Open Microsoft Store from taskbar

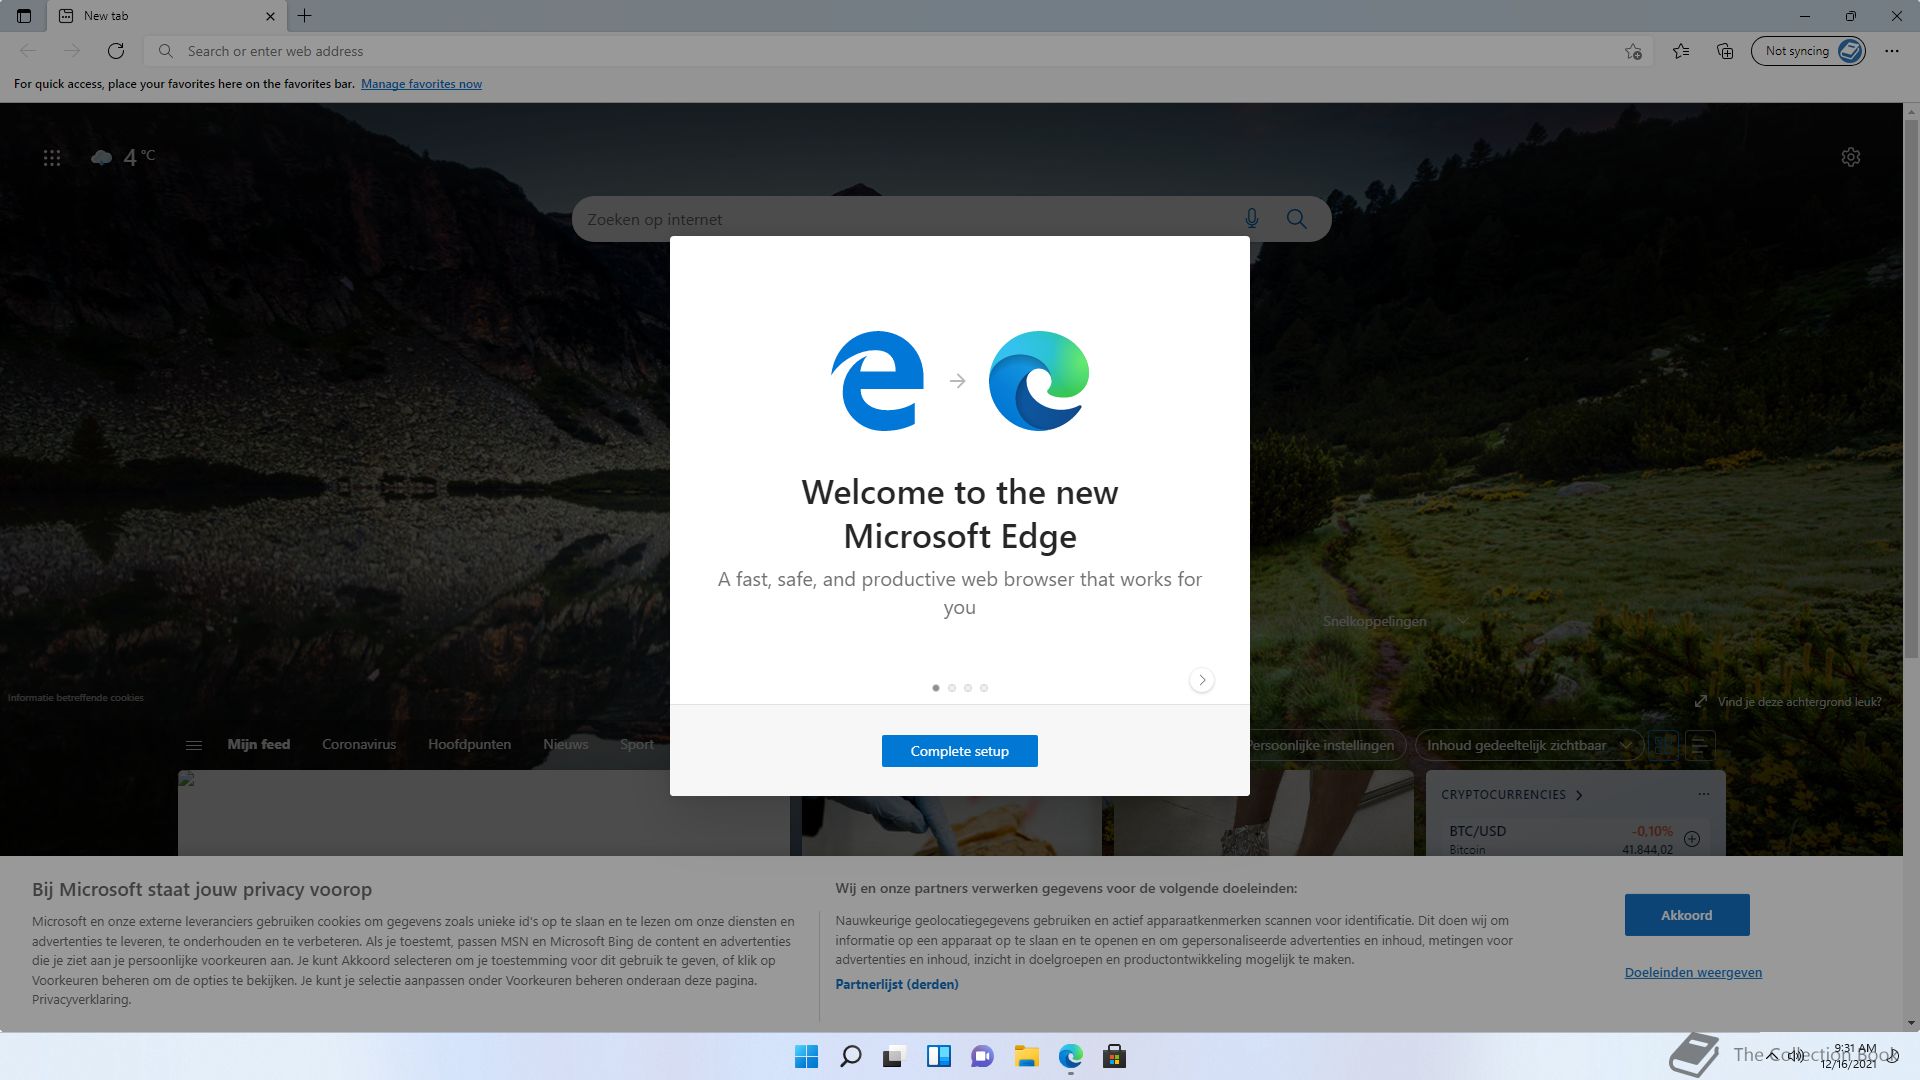[x=1114, y=1056]
